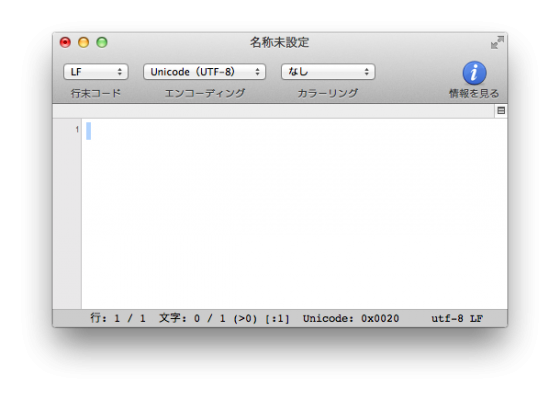This screenshot has height=400, width=560.
Task: Open the なし coloring dropdown
Action: tap(328, 72)
